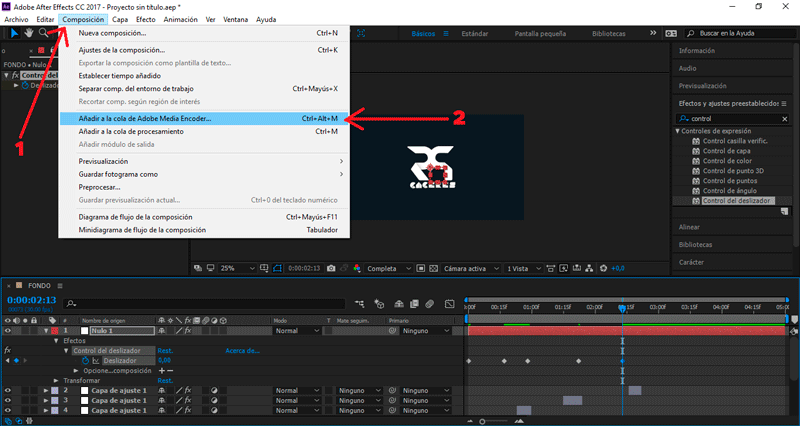Screen dimensions: 800x426
Task: Click the parent pick whip for Nulo 1
Action: (392, 331)
